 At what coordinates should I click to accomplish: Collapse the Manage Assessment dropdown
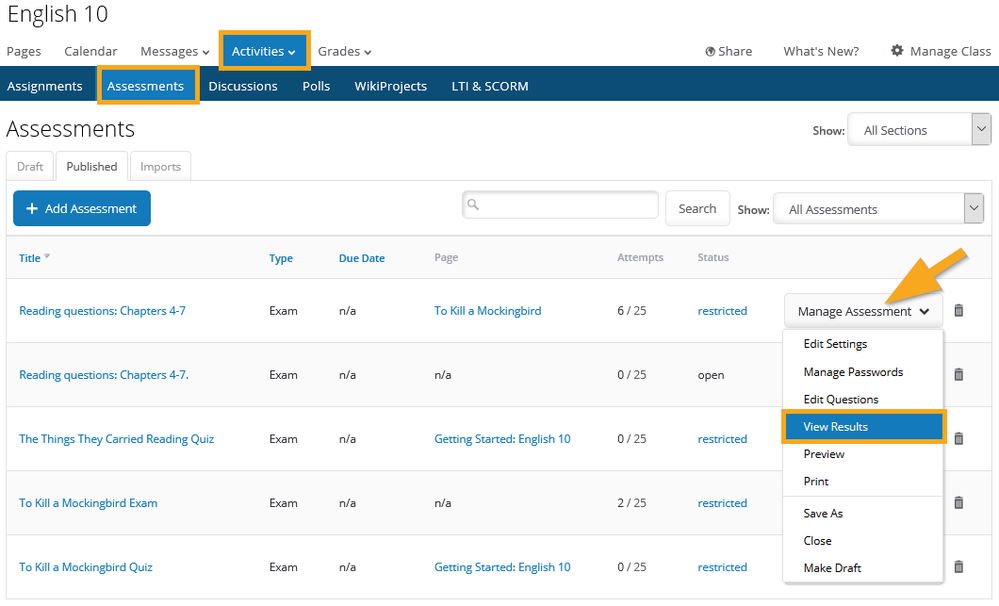click(x=863, y=311)
